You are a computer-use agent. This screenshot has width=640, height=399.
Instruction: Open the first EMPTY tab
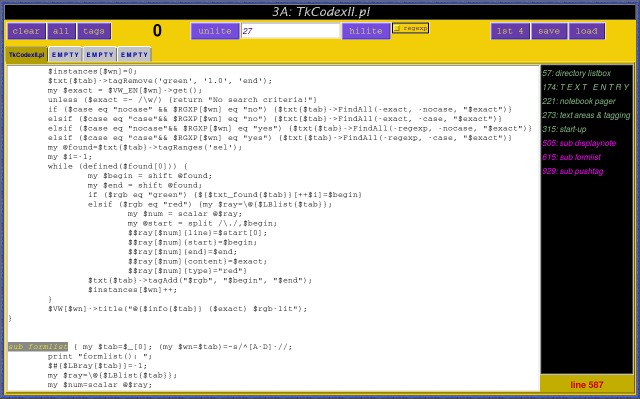tap(65, 55)
